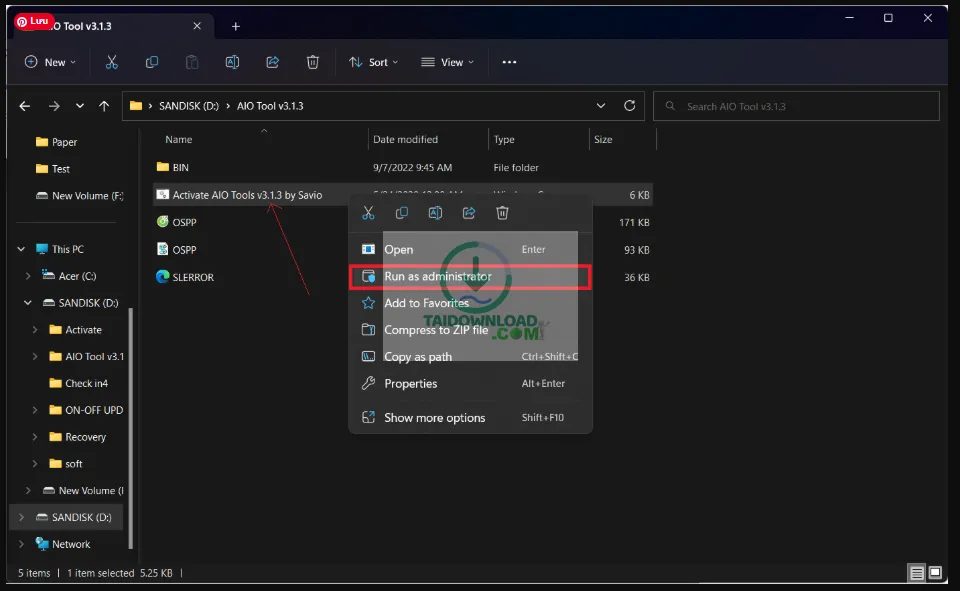Click the Share icon in the toolbar

pos(272,62)
